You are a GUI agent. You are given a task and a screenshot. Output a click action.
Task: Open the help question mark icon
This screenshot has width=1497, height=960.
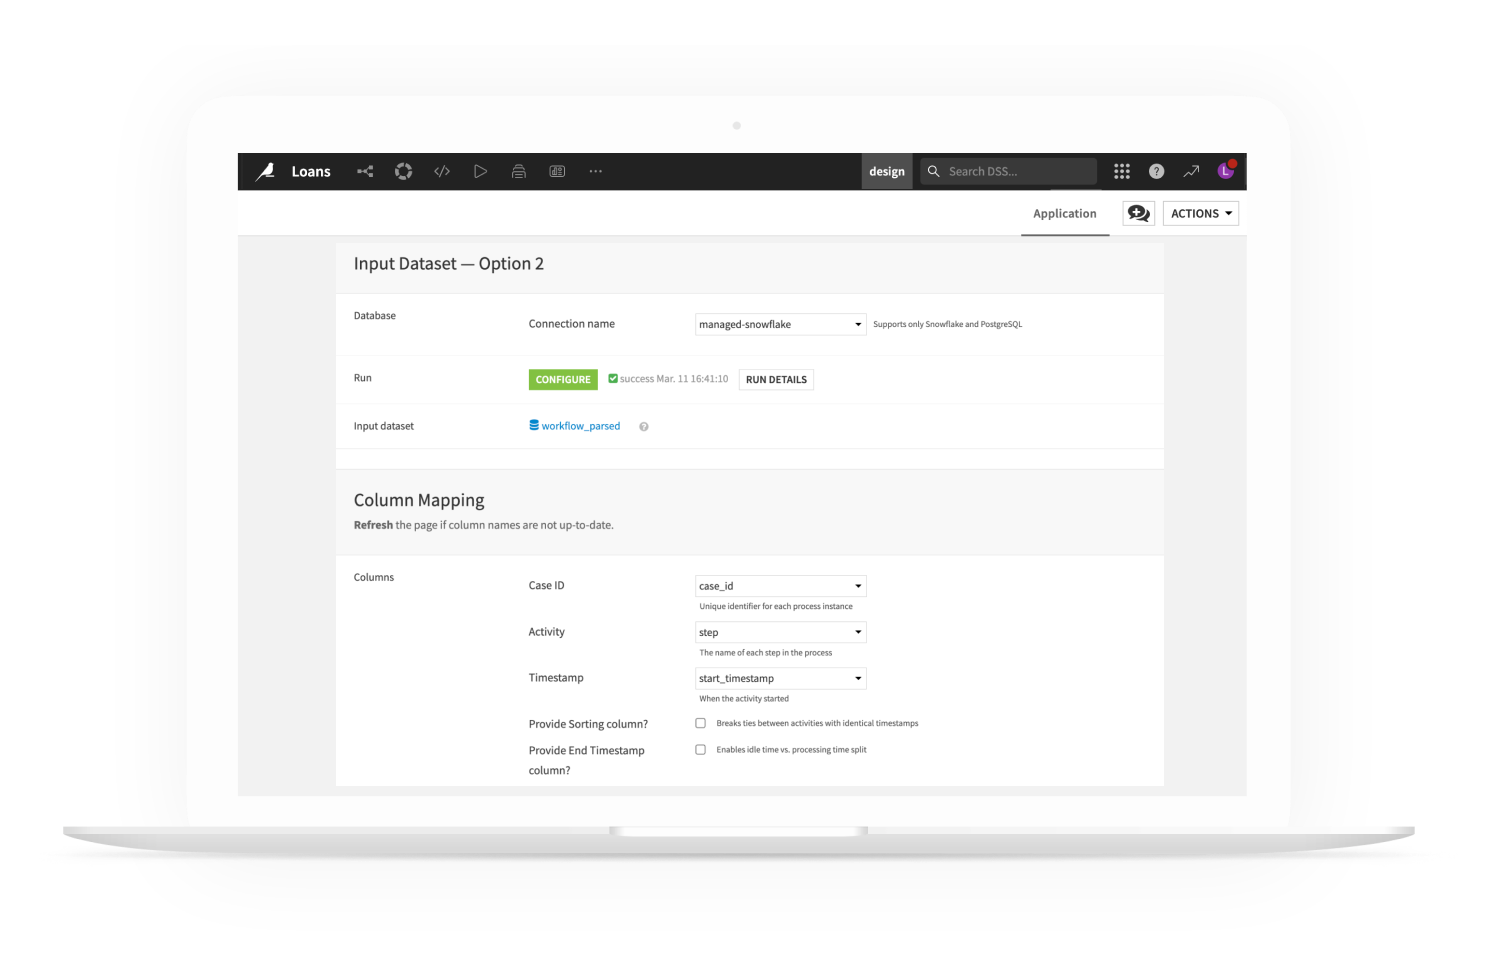click(1156, 172)
